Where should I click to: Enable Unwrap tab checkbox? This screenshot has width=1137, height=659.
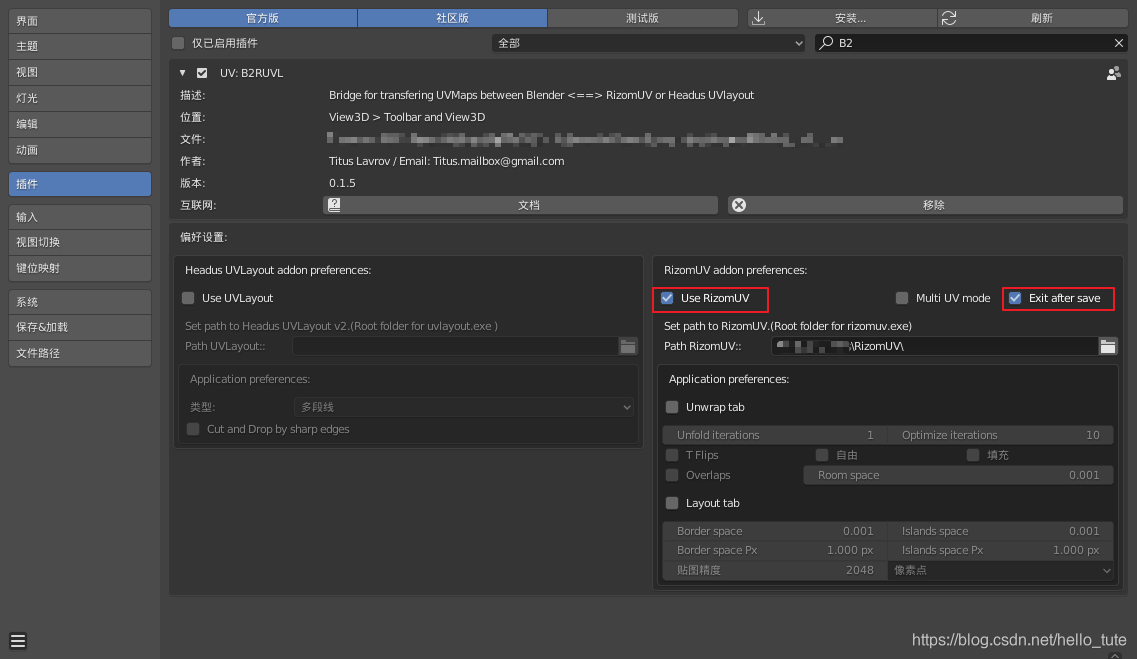coord(672,407)
